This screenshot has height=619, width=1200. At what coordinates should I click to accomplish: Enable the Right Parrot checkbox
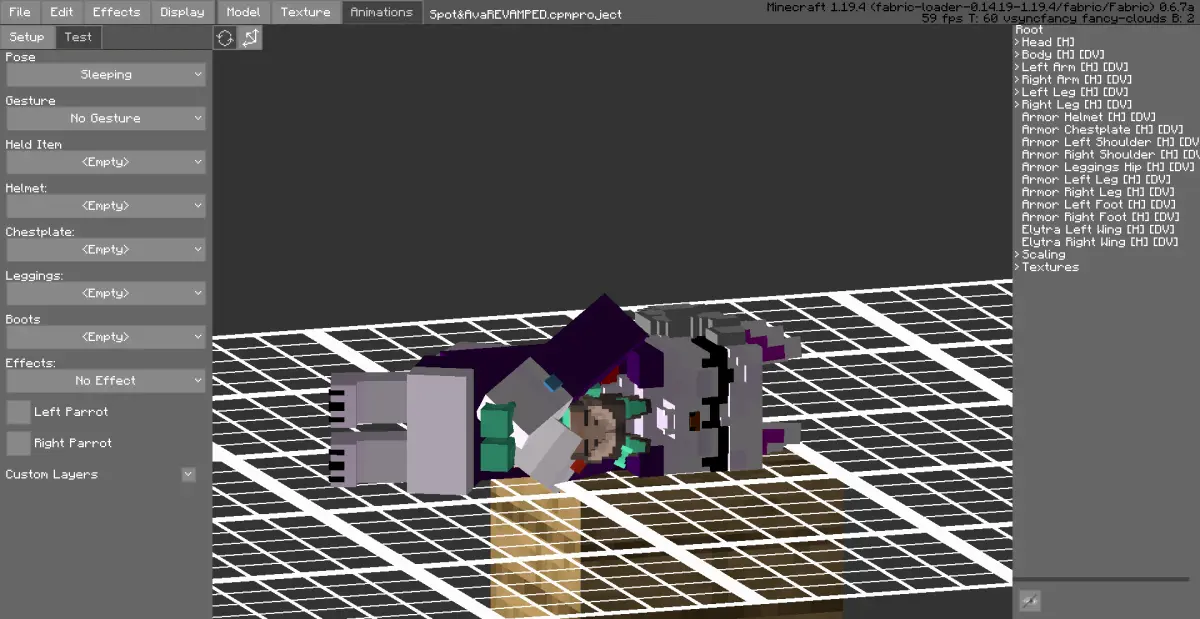(x=18, y=443)
